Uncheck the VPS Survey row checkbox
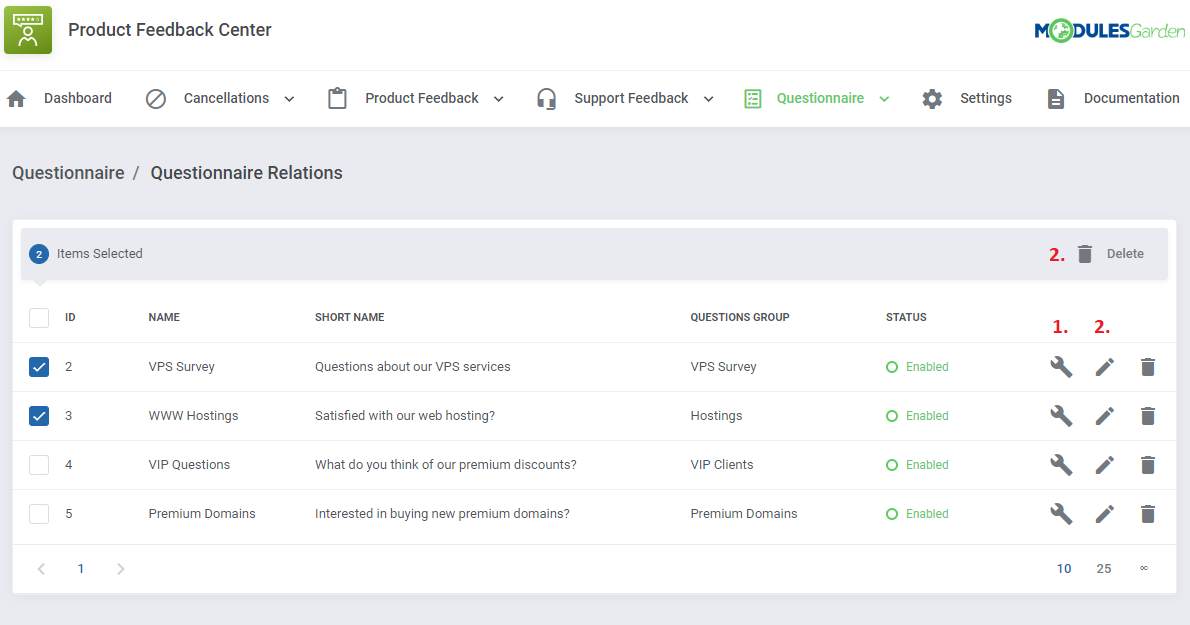The image size is (1190, 625). coord(39,367)
